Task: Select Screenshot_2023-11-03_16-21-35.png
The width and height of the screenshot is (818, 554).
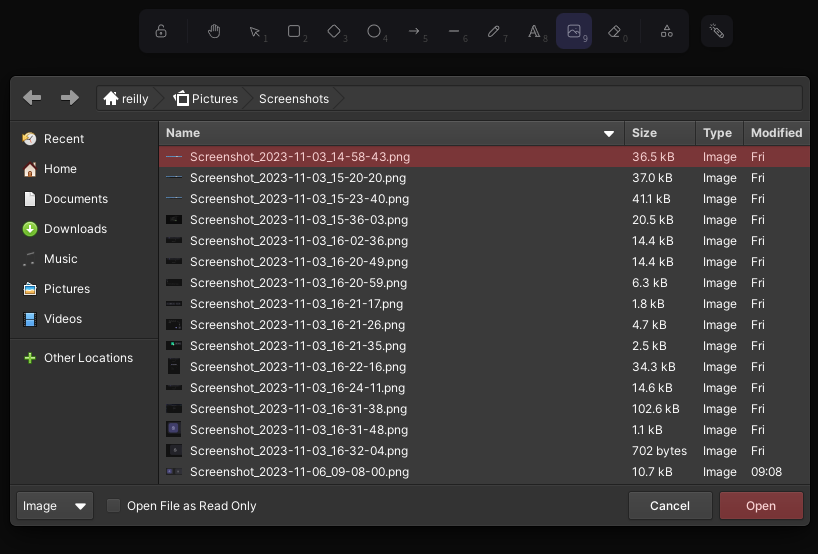Action: coord(484,346)
